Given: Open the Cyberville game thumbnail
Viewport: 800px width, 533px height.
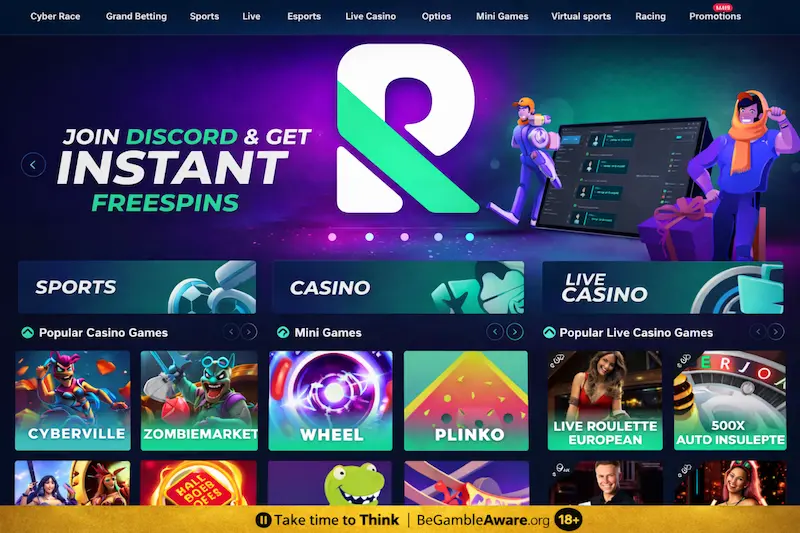Looking at the screenshot, I should tap(72, 400).
